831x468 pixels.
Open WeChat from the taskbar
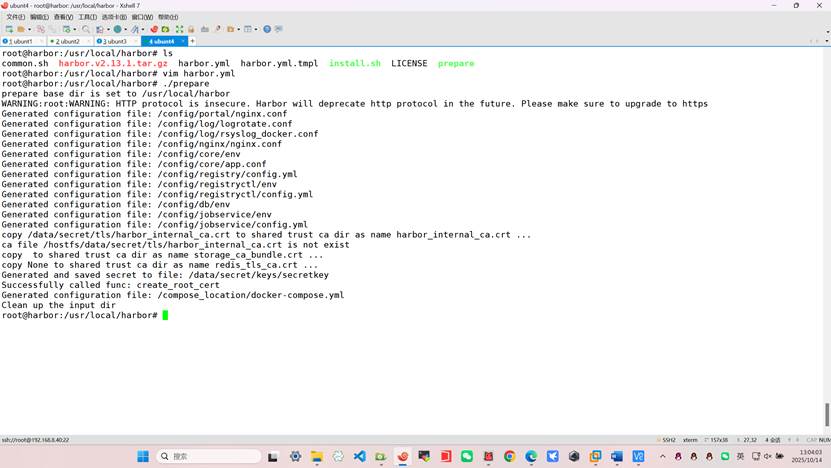point(467,456)
